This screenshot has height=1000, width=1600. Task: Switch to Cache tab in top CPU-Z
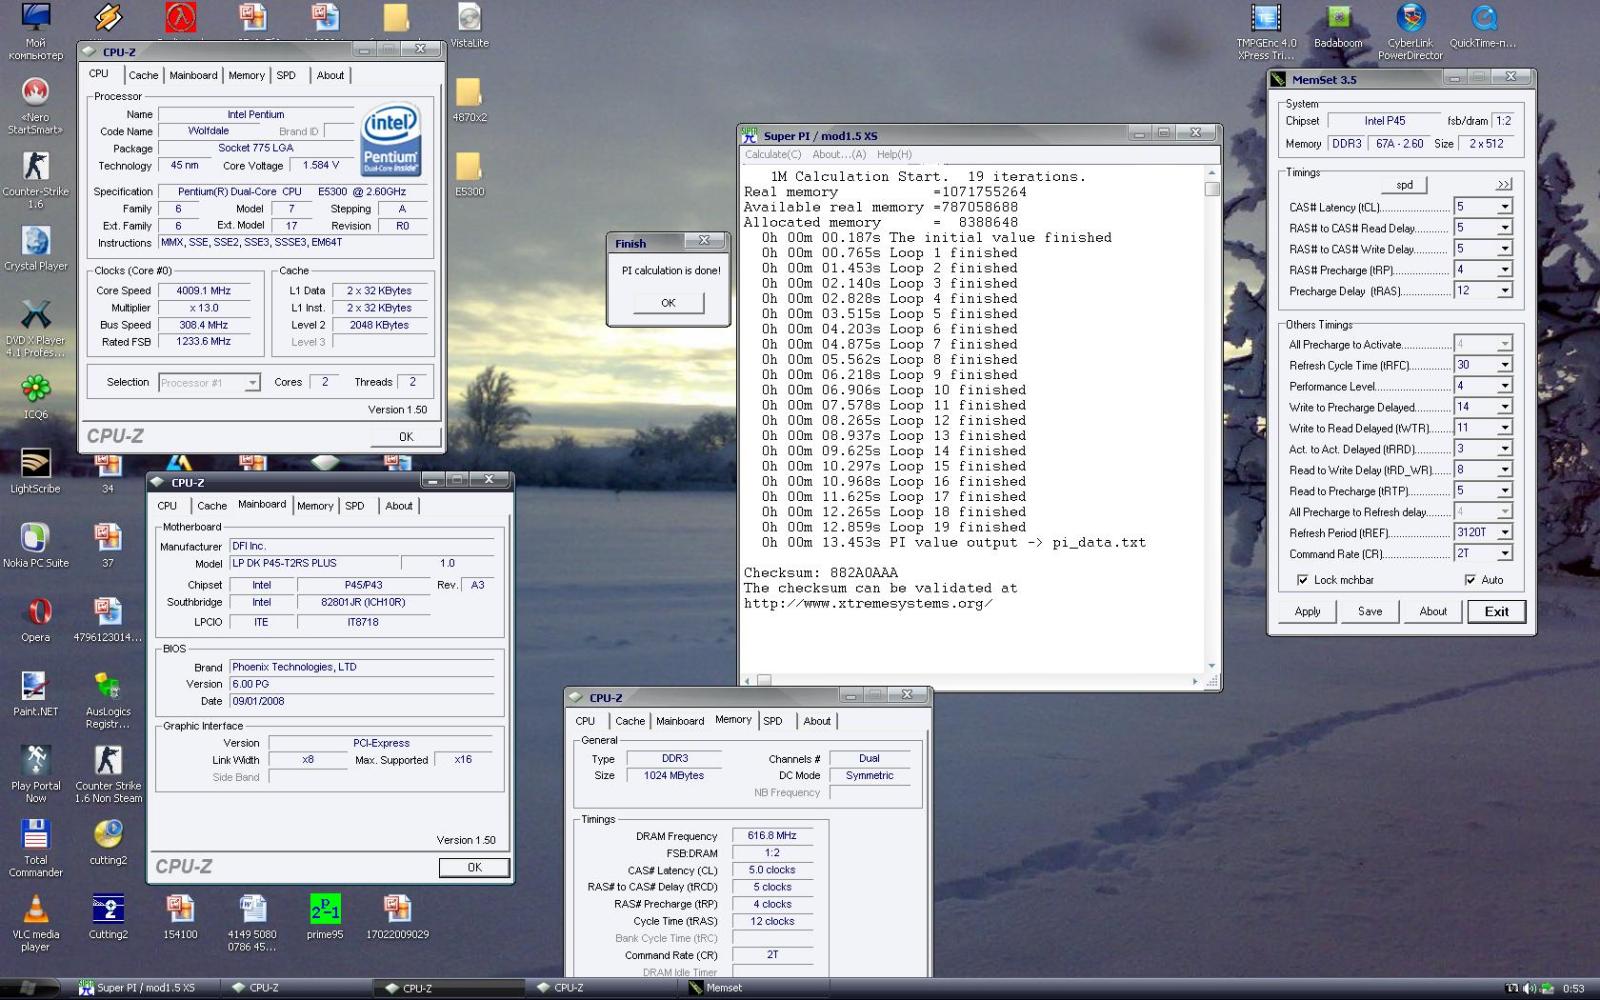coord(143,76)
